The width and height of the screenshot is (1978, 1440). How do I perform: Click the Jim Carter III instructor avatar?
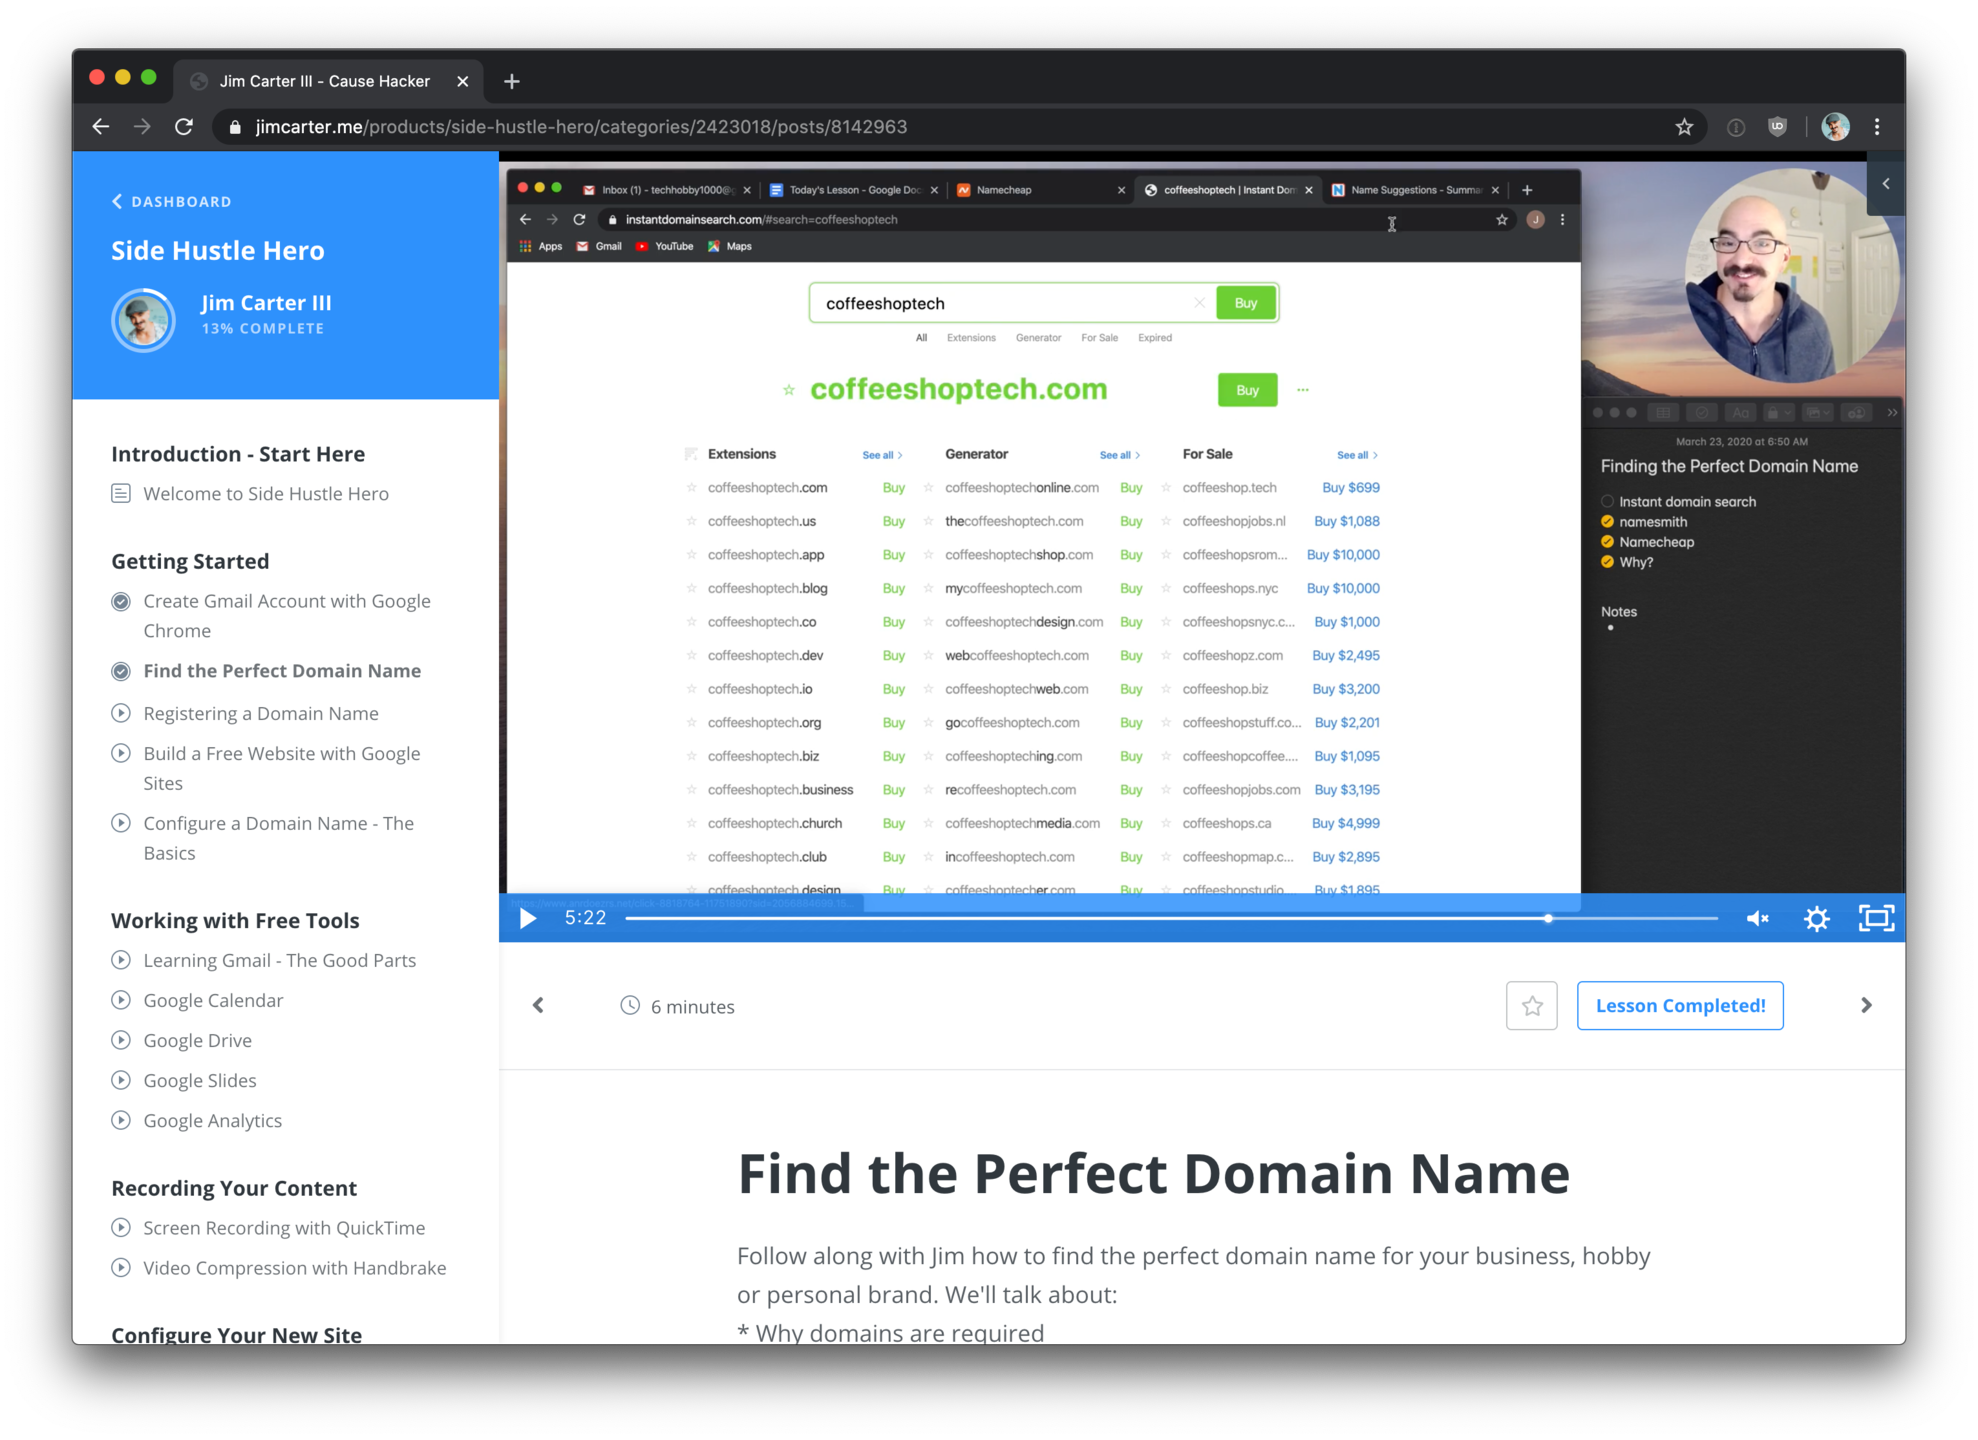coord(143,320)
